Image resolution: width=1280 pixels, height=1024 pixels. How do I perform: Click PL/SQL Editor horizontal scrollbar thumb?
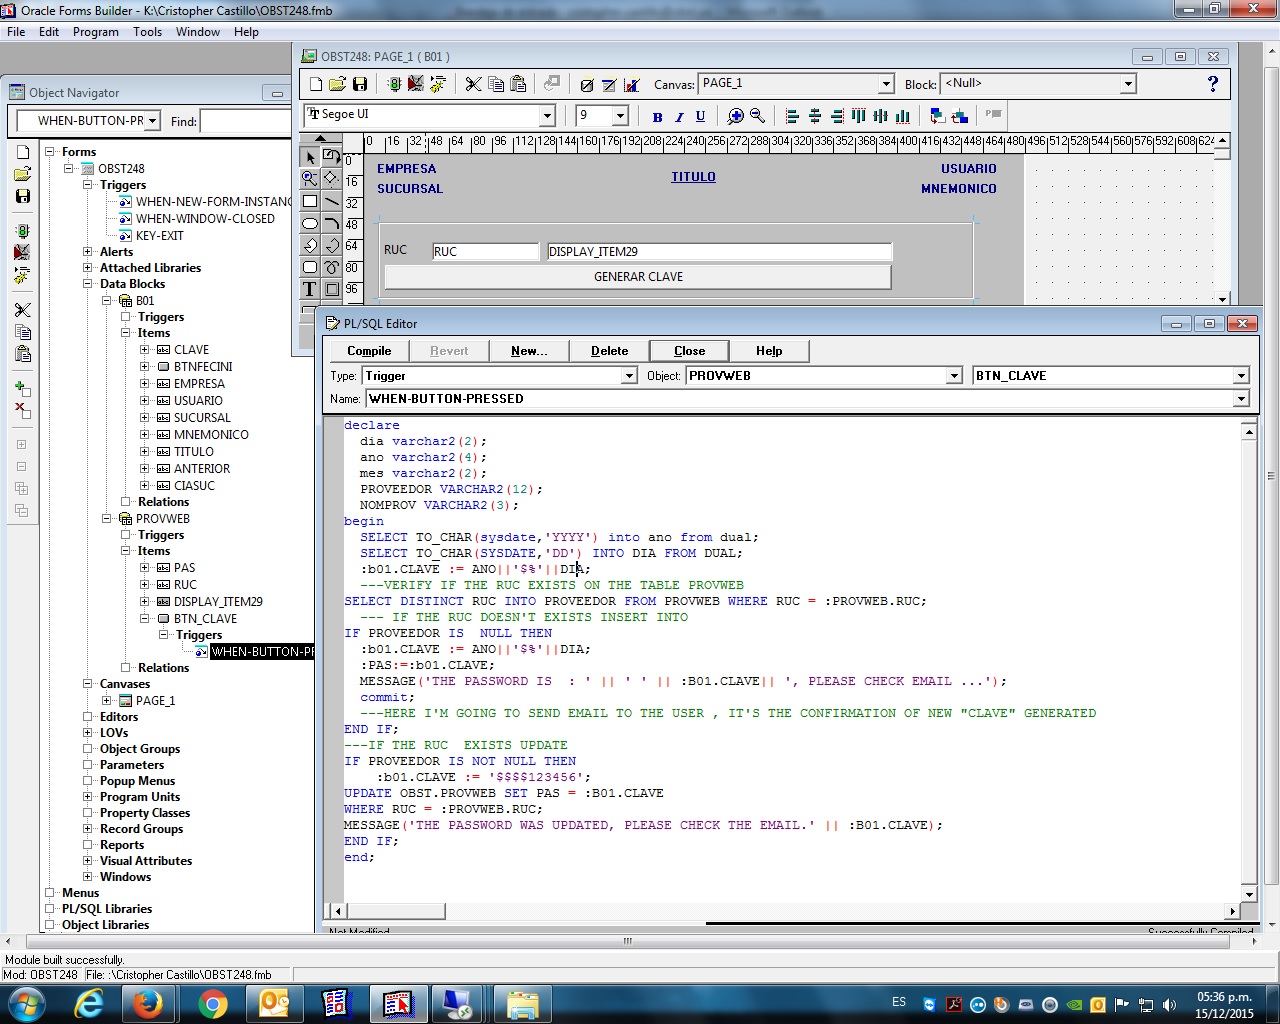coord(395,911)
